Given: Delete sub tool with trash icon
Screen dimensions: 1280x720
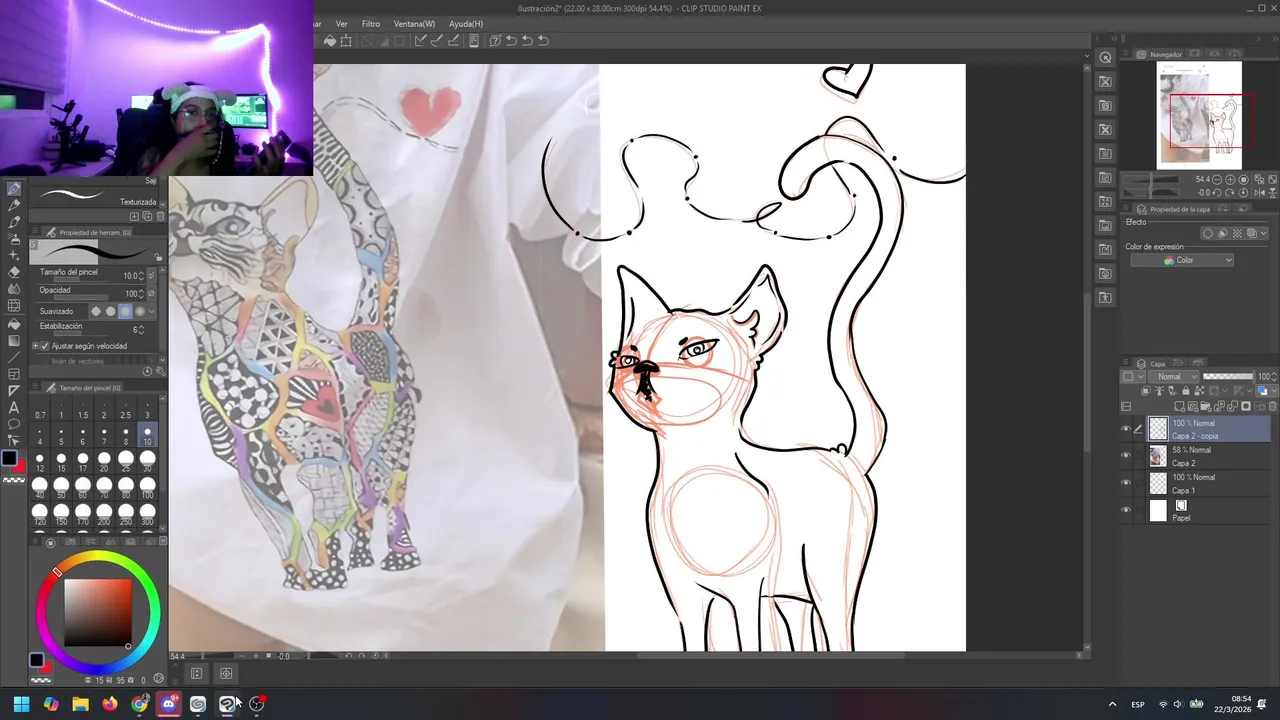Looking at the screenshot, I should [160, 216].
